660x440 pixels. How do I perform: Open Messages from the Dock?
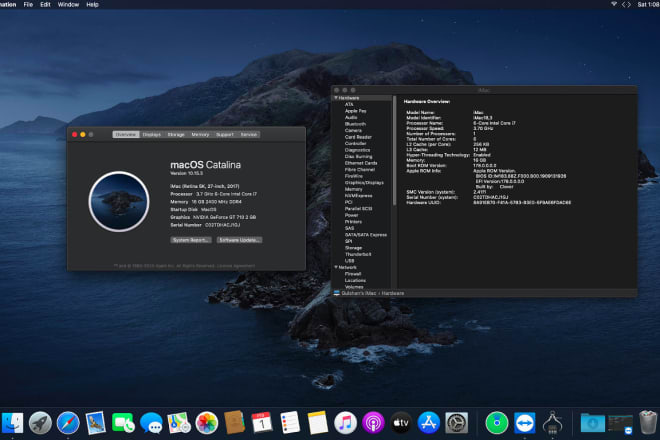click(151, 423)
